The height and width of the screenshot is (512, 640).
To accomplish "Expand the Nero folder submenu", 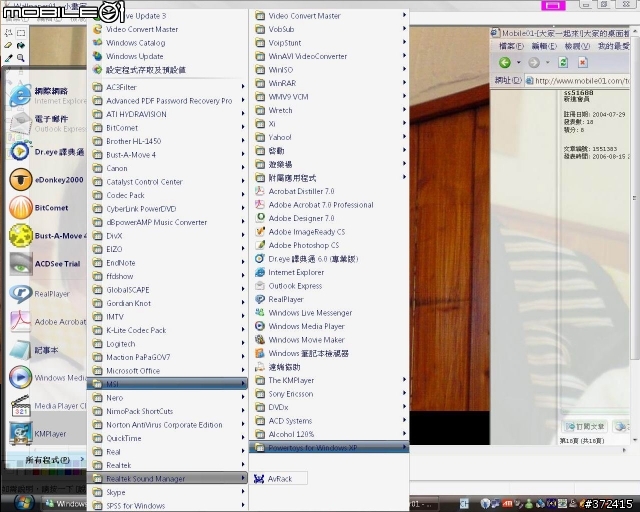I will click(x=168, y=398).
